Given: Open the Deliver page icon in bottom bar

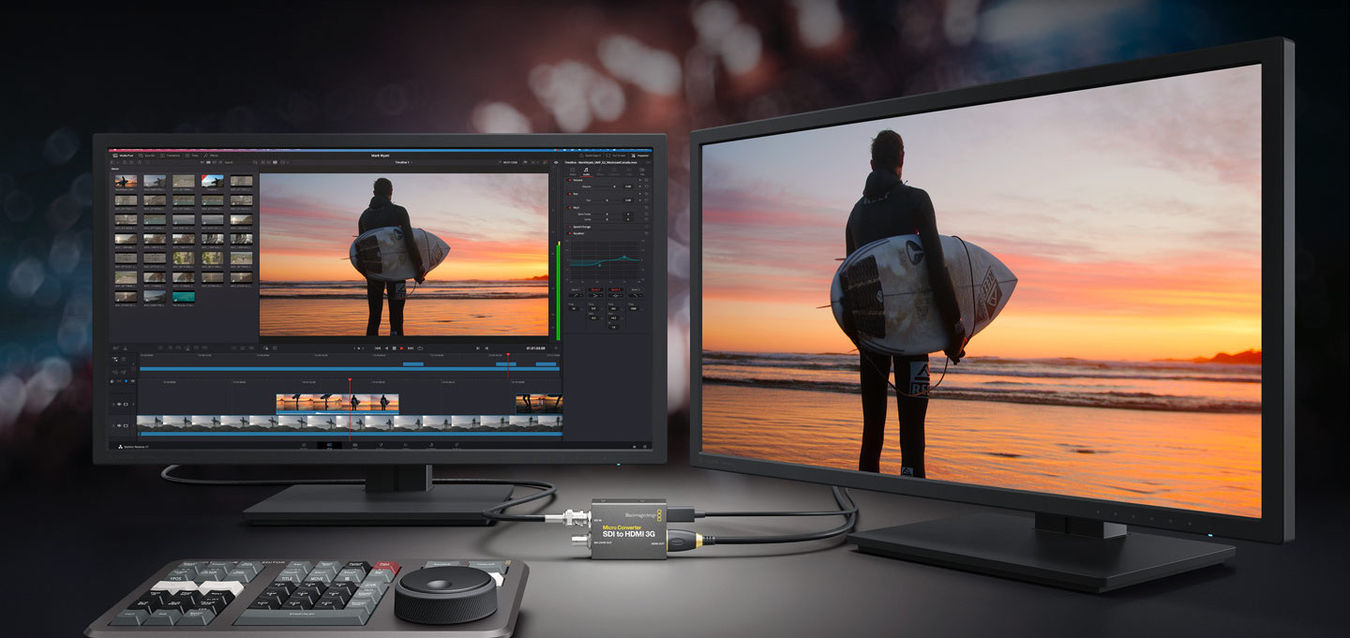Looking at the screenshot, I should click(457, 445).
